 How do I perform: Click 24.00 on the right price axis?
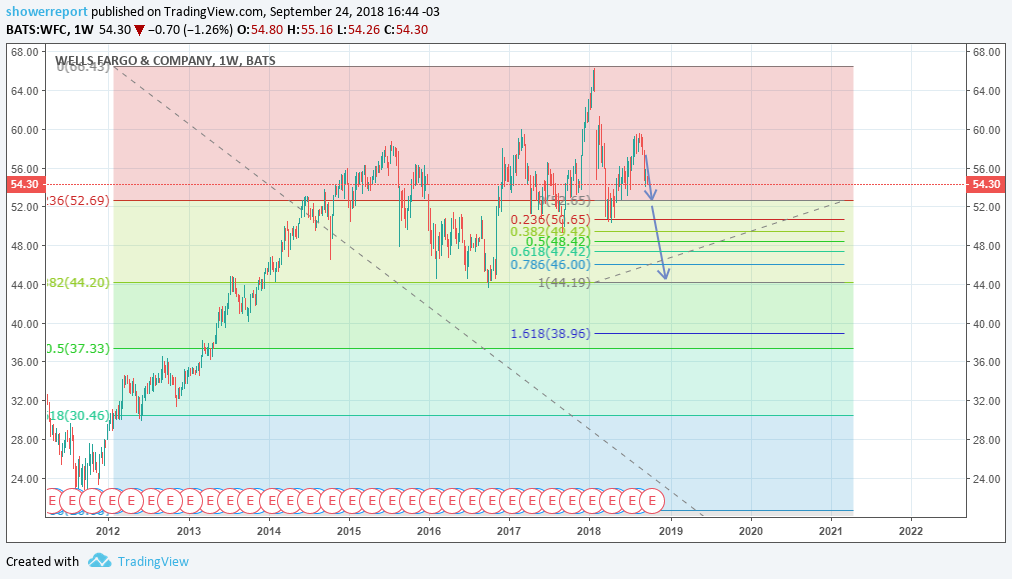(x=987, y=479)
